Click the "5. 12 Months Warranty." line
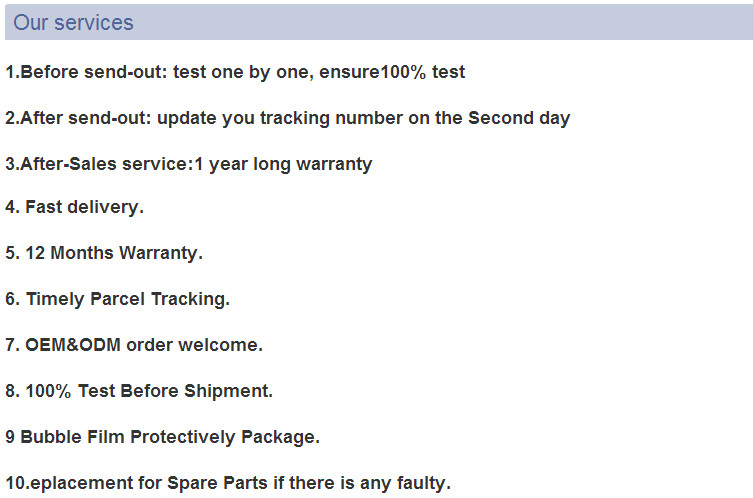 [104, 253]
